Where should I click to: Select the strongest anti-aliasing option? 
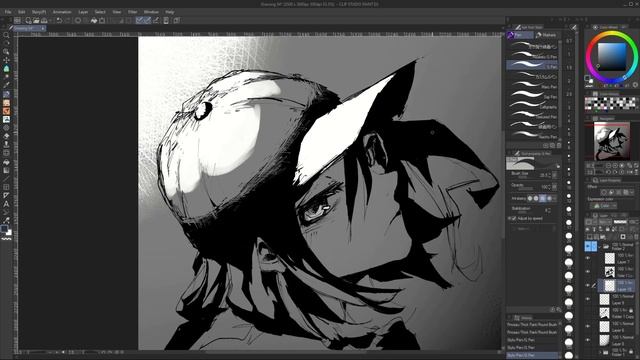pos(549,198)
